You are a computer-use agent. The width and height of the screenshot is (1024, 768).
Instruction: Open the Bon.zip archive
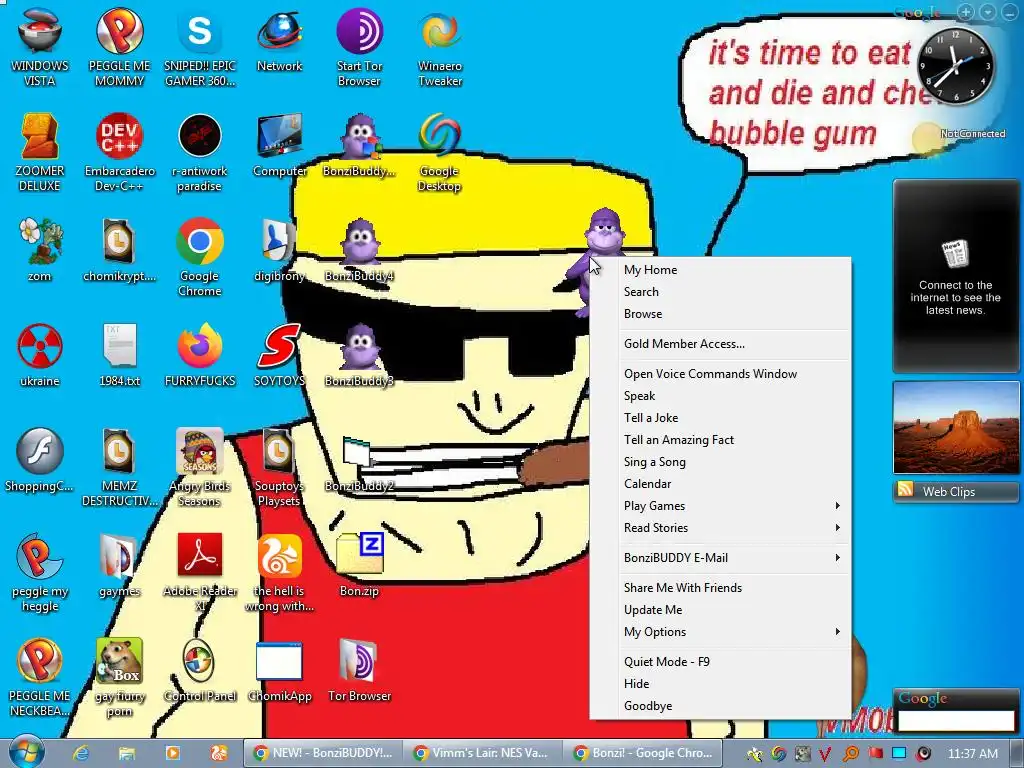[x=359, y=565]
